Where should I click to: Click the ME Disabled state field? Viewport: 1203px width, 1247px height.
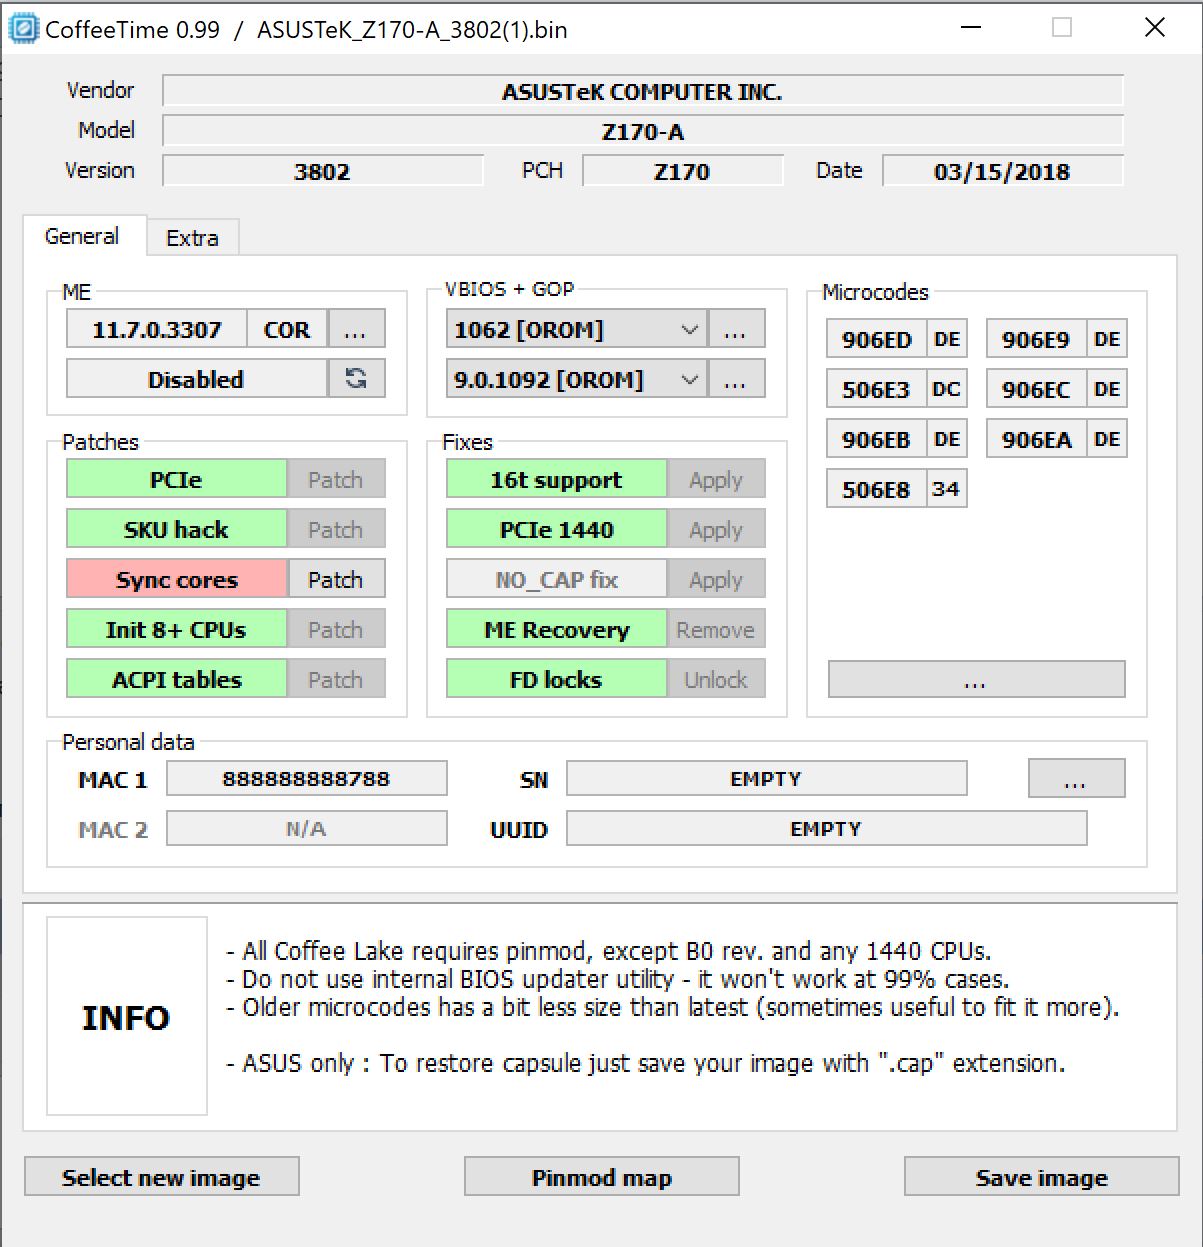point(197,379)
